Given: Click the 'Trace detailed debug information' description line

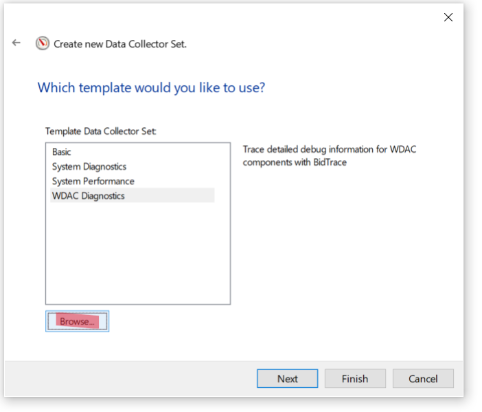Looking at the screenshot, I should [x=329, y=149].
